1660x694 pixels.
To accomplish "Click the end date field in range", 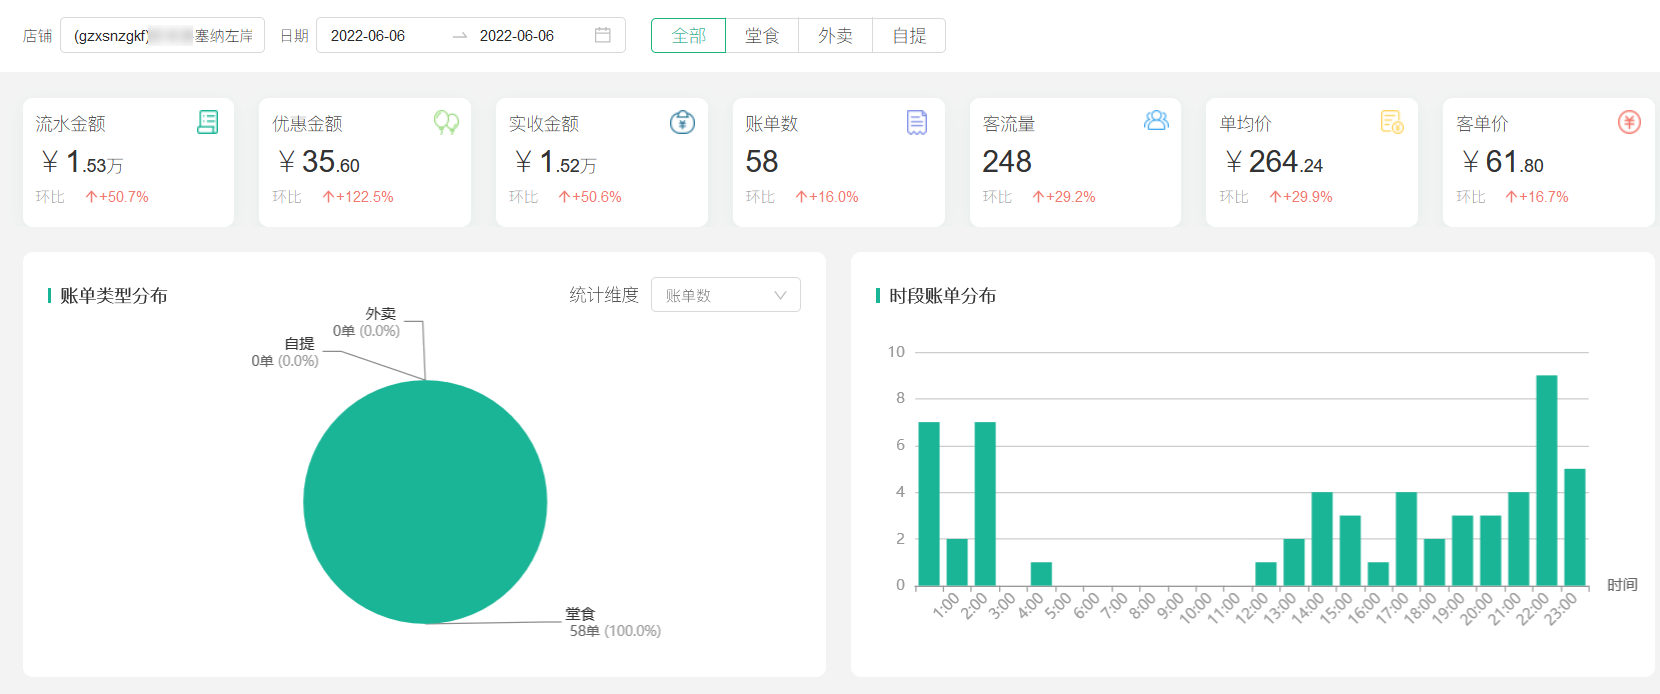I will pos(516,36).
